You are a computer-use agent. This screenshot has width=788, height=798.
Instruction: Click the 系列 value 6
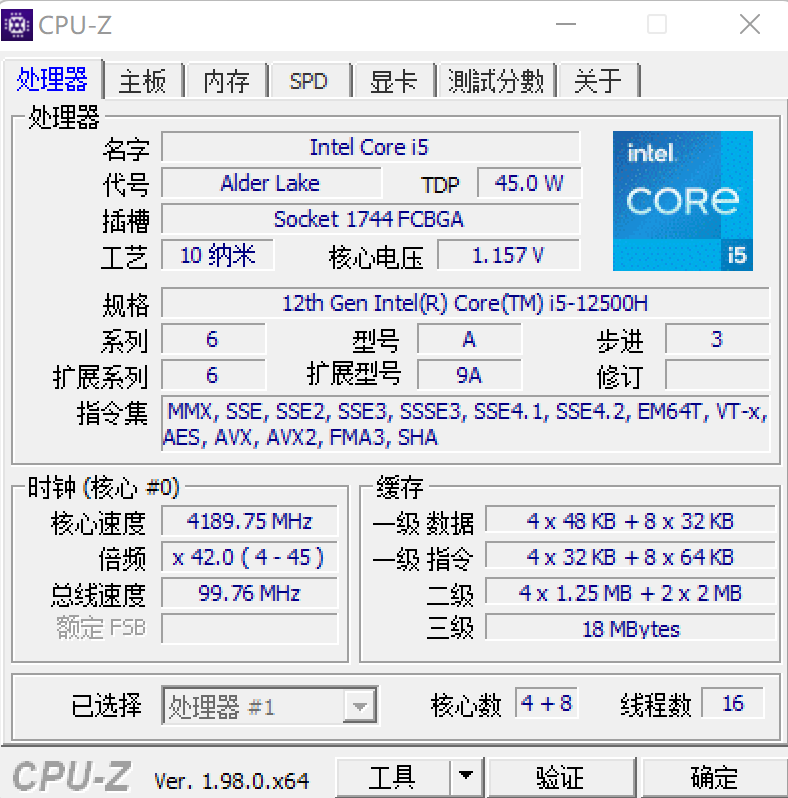click(213, 339)
